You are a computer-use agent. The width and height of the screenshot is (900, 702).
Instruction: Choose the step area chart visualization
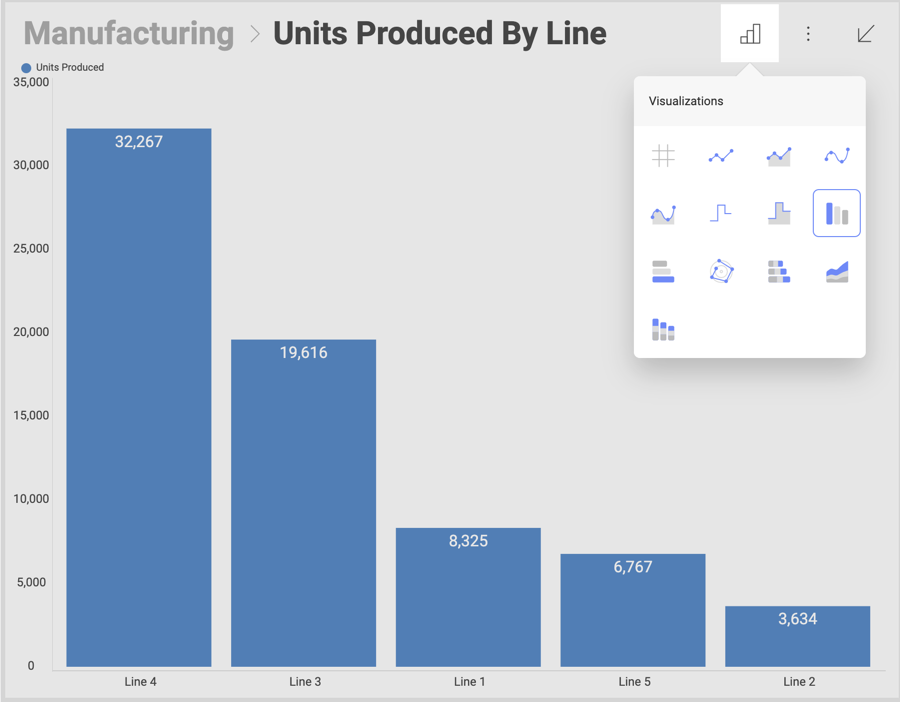tap(779, 213)
